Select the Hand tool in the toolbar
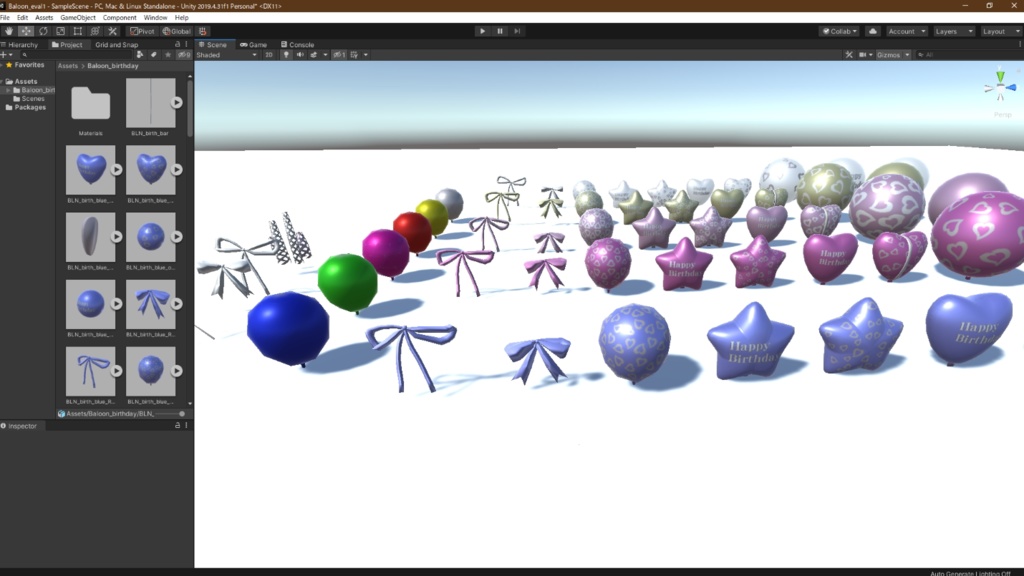This screenshot has width=1024, height=576. point(8,31)
